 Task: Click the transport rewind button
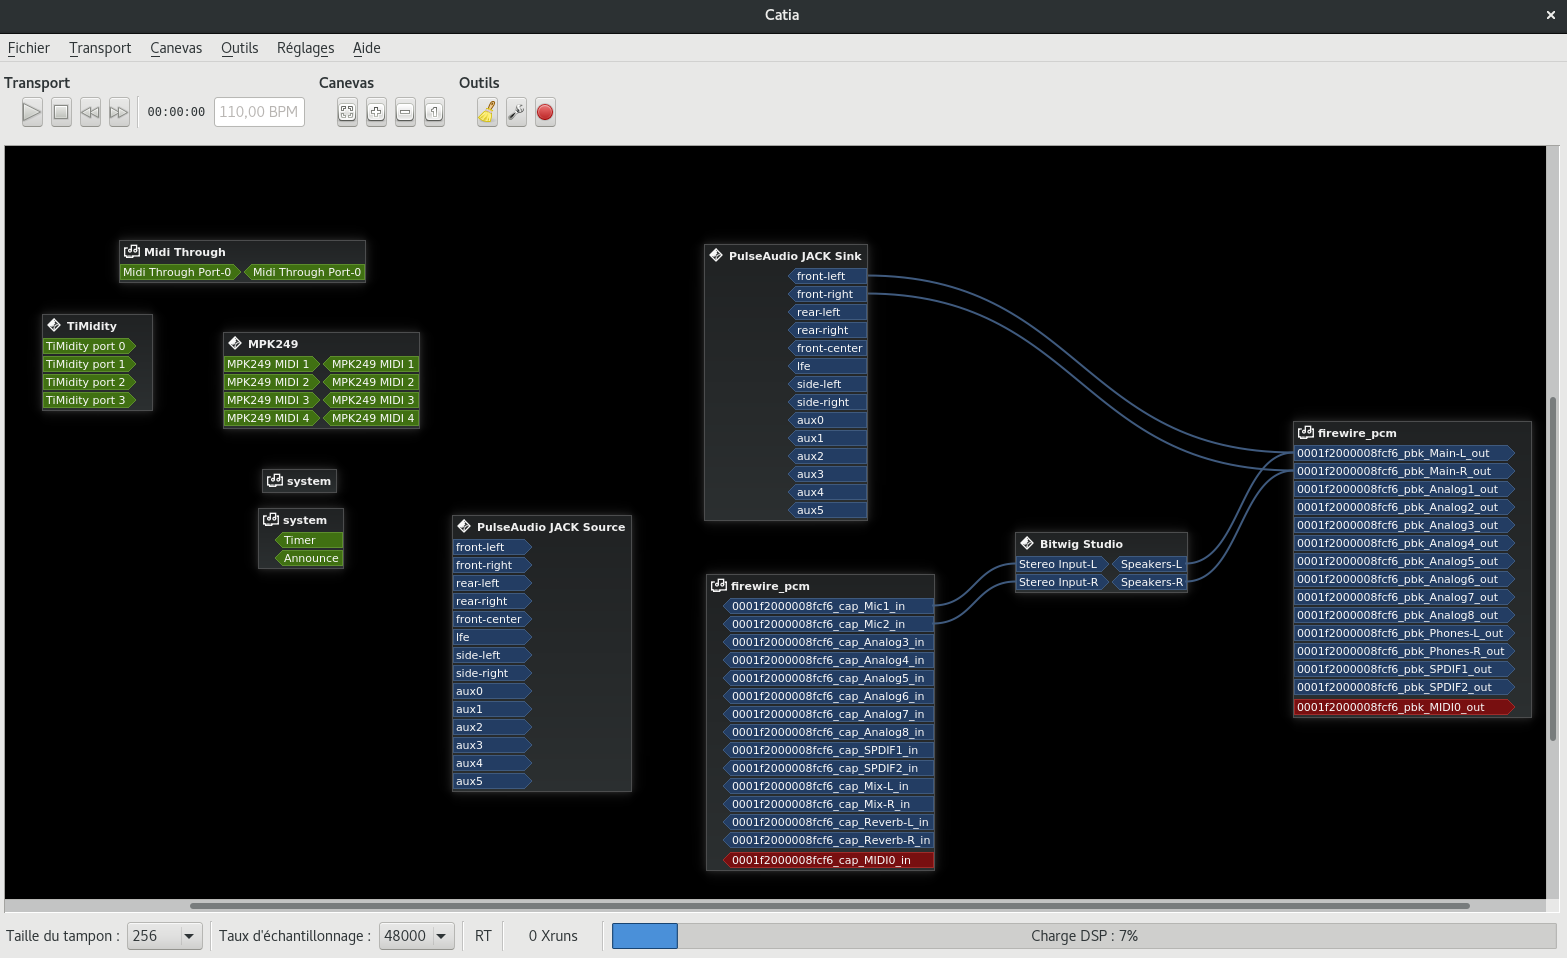click(90, 112)
